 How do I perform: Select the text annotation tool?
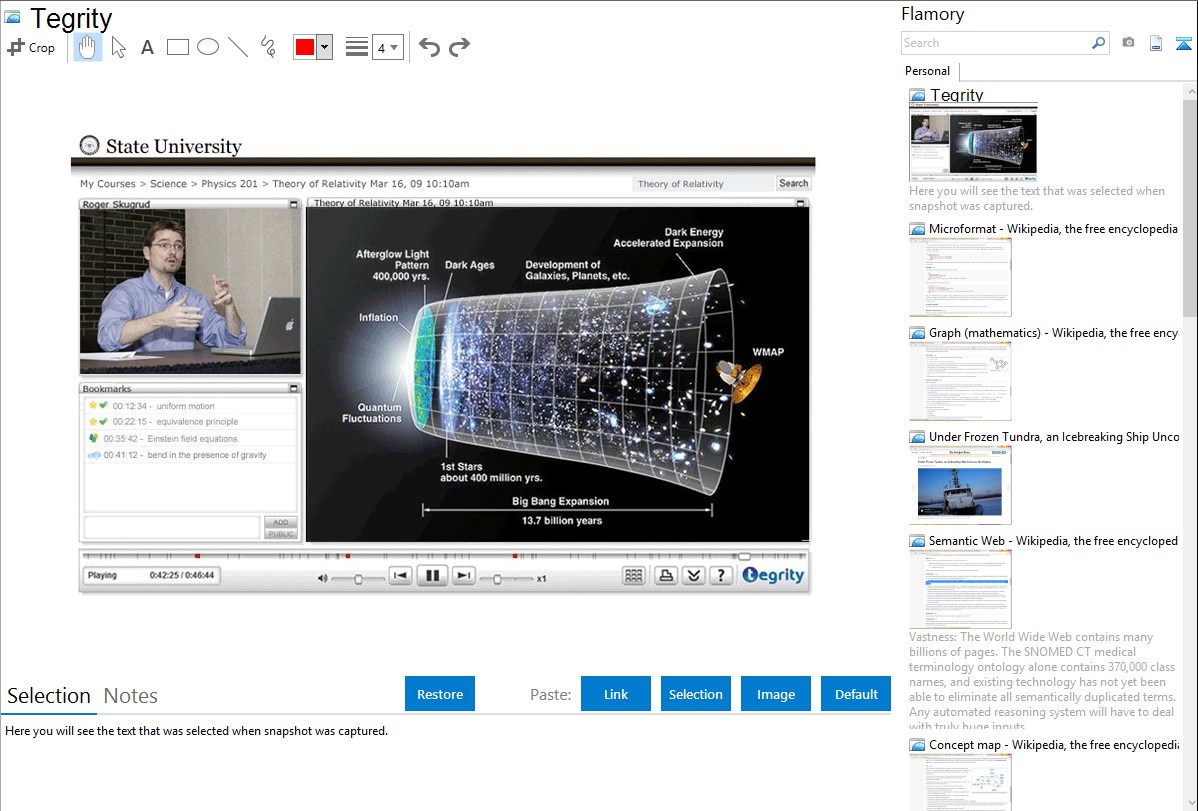(147, 47)
